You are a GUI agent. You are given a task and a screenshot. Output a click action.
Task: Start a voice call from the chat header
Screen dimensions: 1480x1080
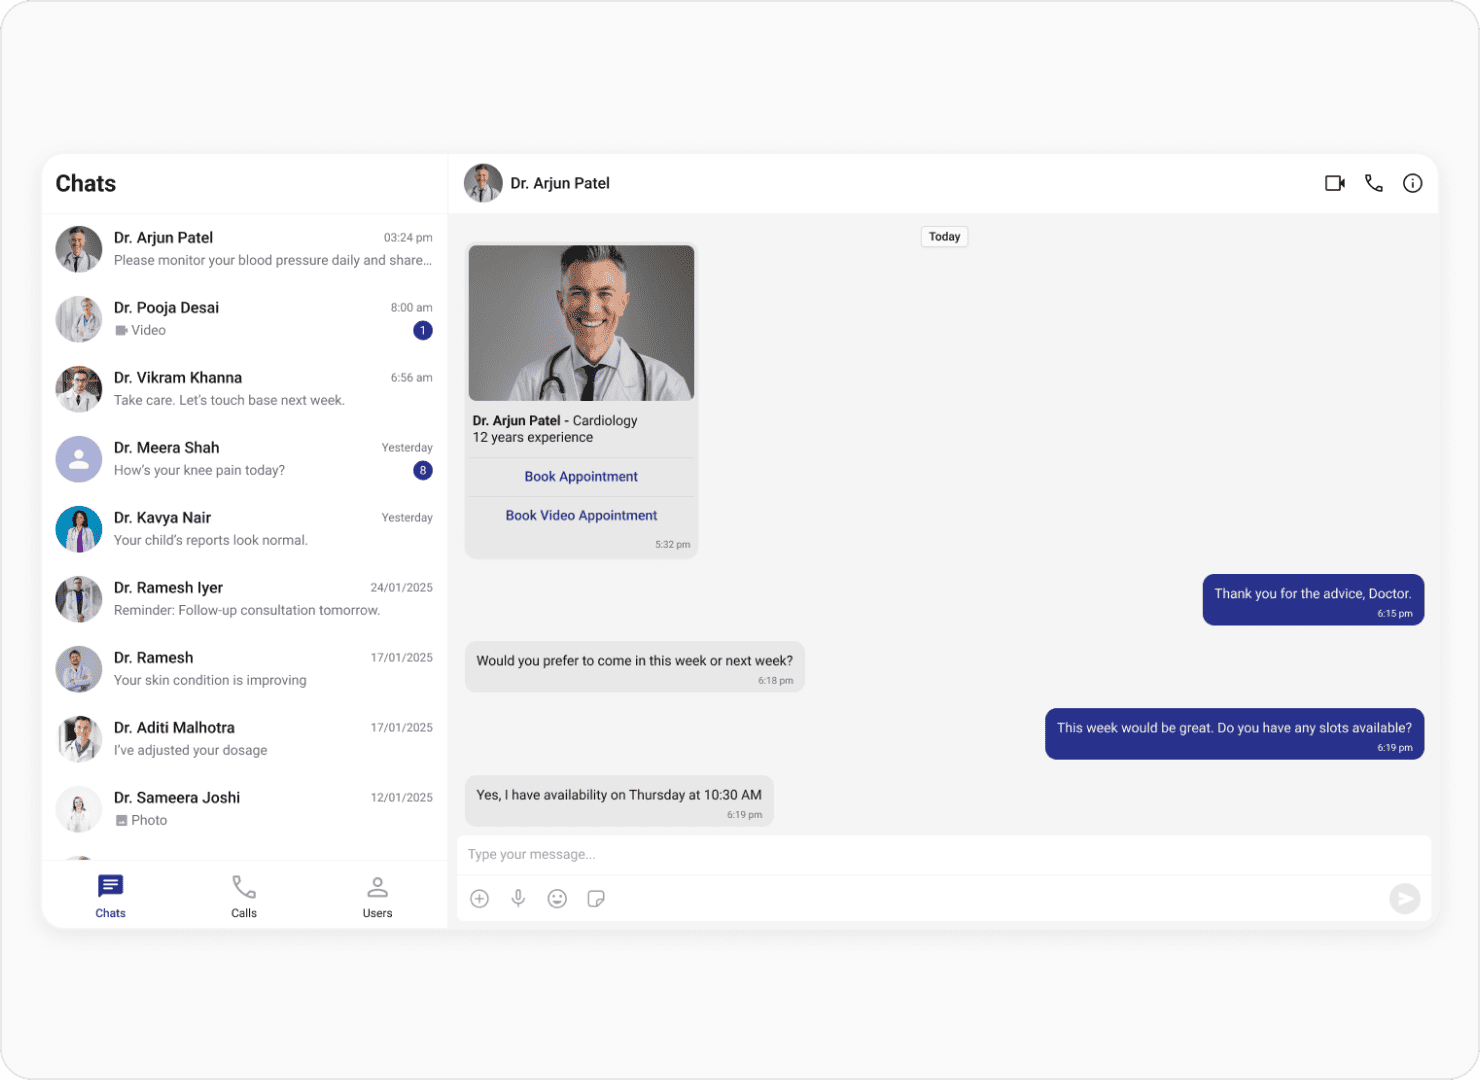[x=1374, y=183]
